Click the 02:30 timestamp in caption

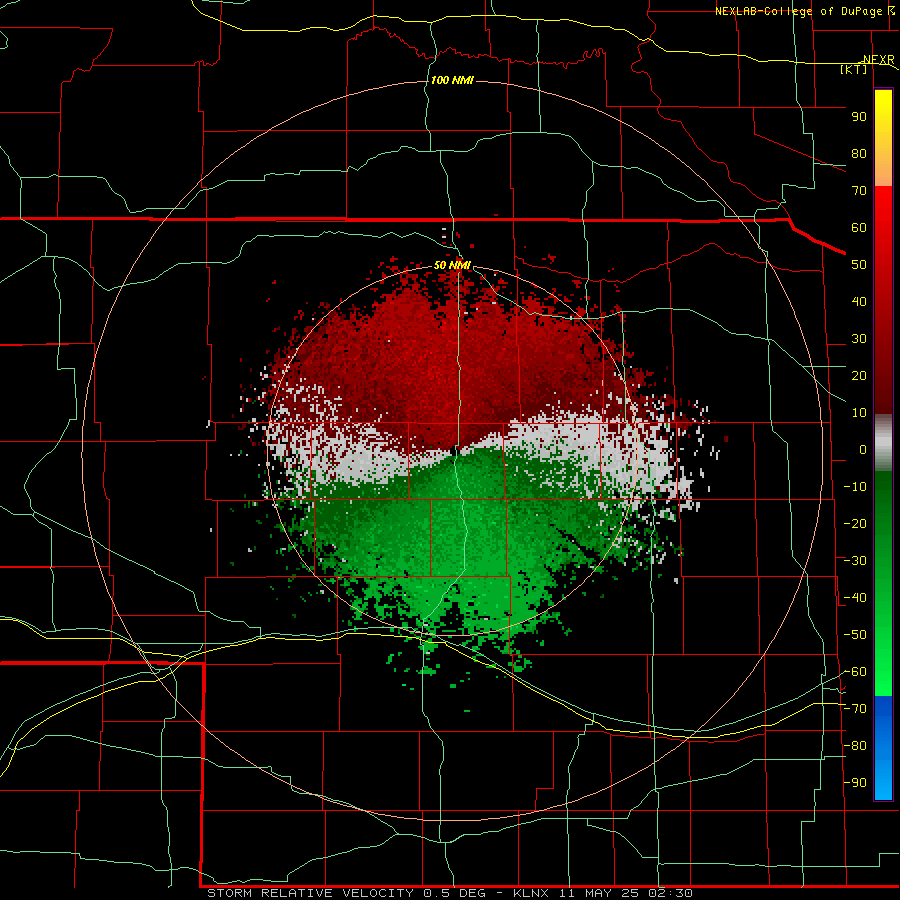670,893
